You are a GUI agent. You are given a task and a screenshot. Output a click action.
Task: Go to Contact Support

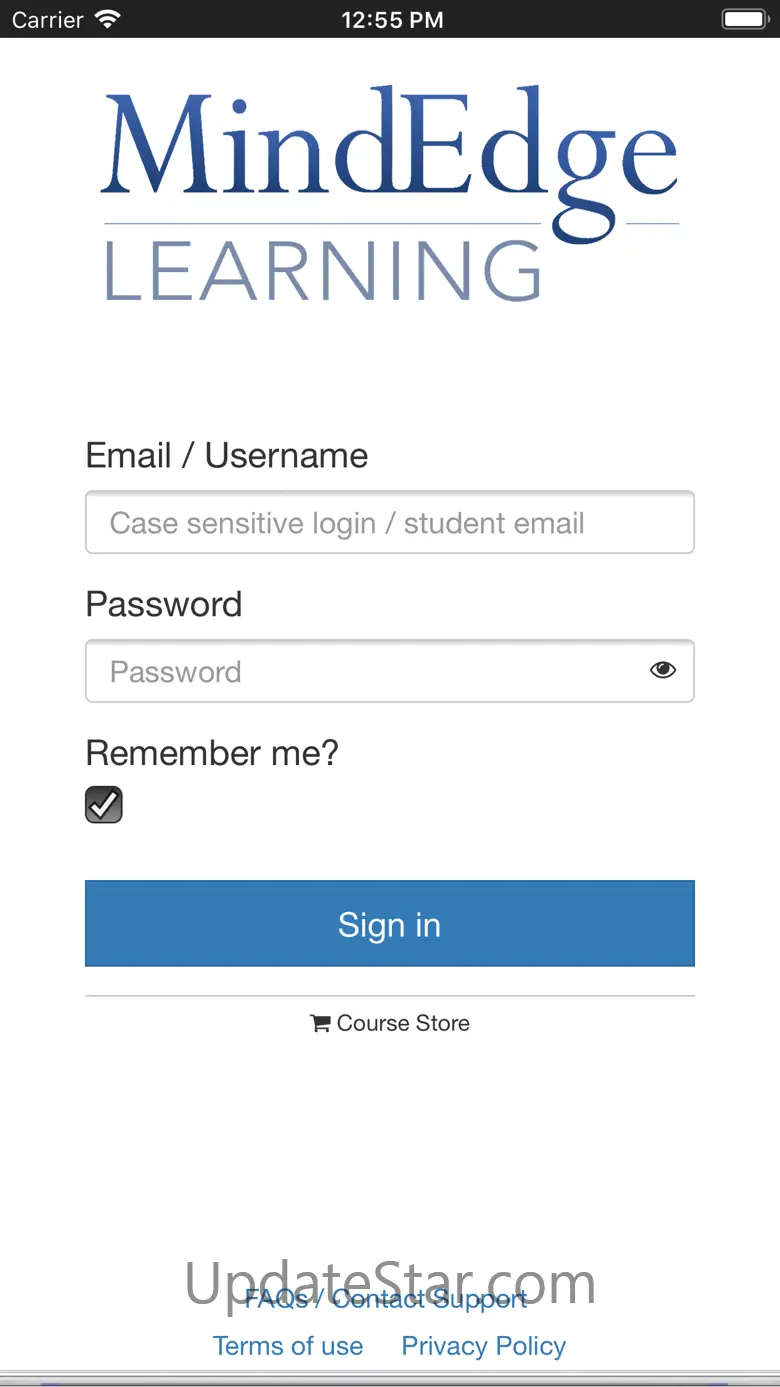click(430, 1300)
